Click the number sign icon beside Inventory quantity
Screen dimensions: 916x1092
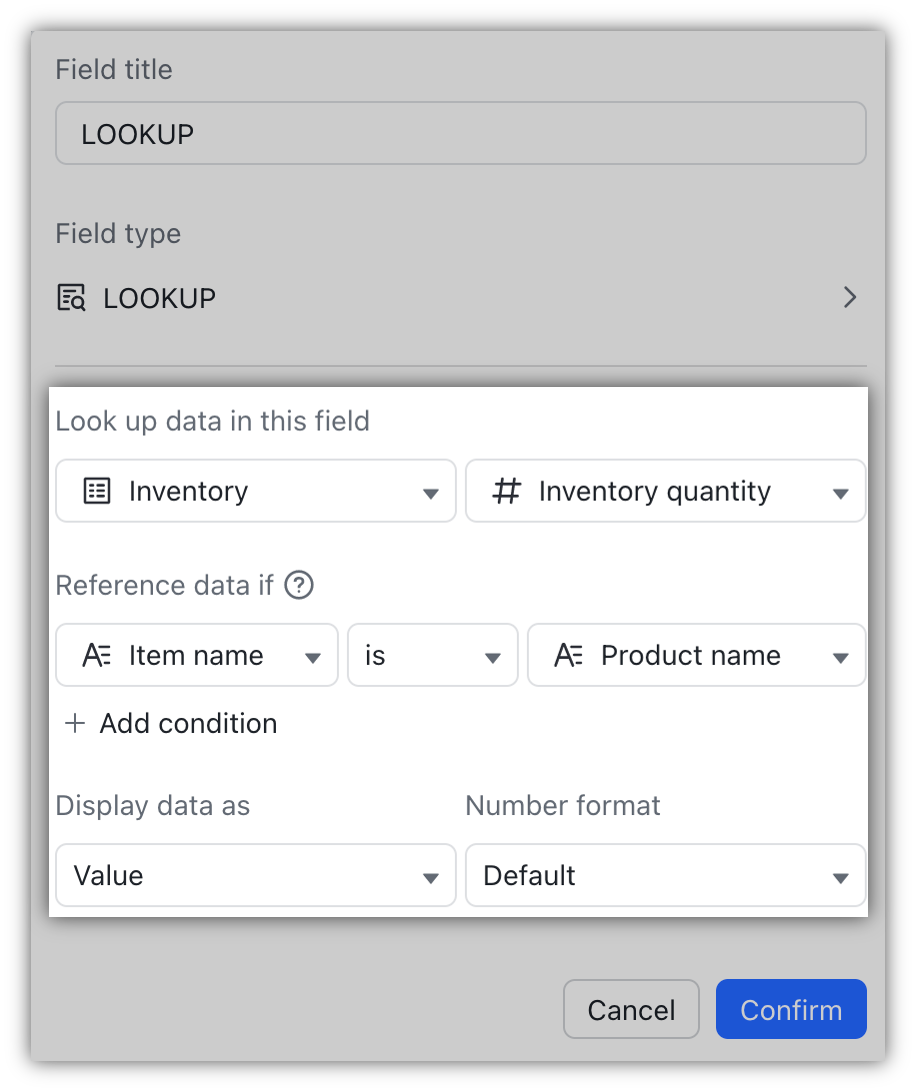[506, 491]
